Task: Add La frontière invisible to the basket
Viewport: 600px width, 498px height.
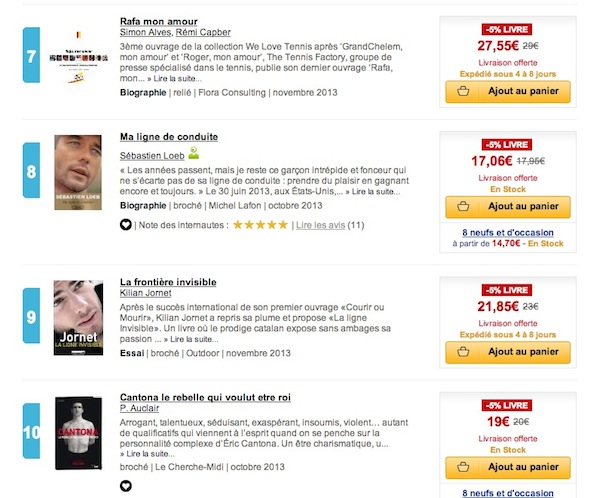Action: [x=507, y=352]
